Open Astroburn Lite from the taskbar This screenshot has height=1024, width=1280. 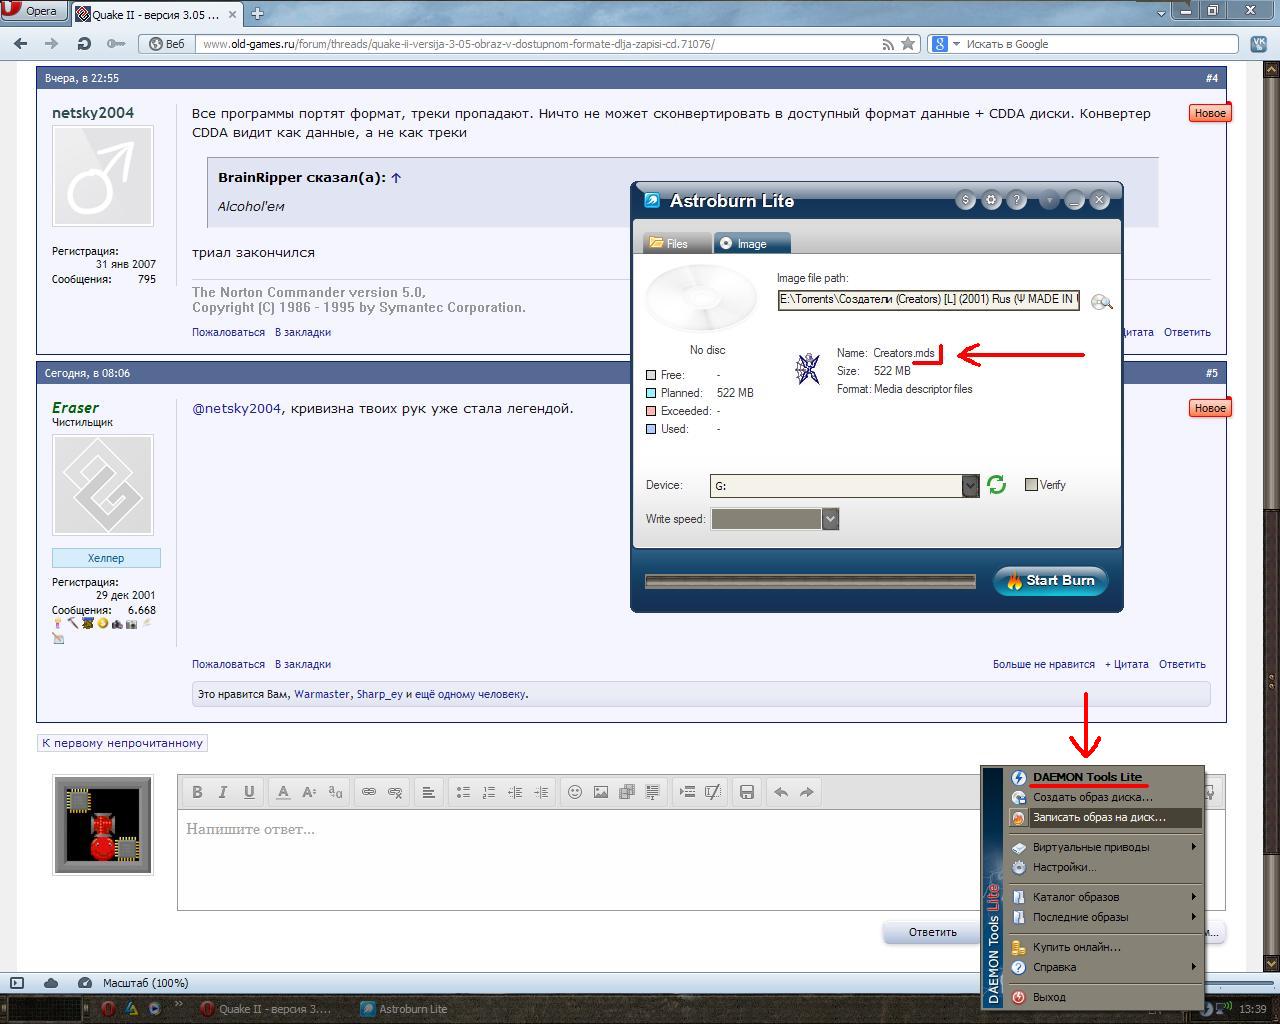click(x=404, y=1009)
